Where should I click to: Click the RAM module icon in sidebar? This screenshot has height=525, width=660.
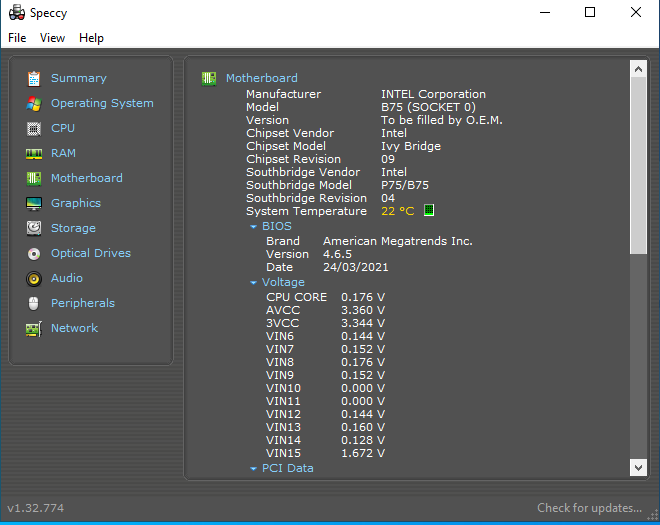34,154
